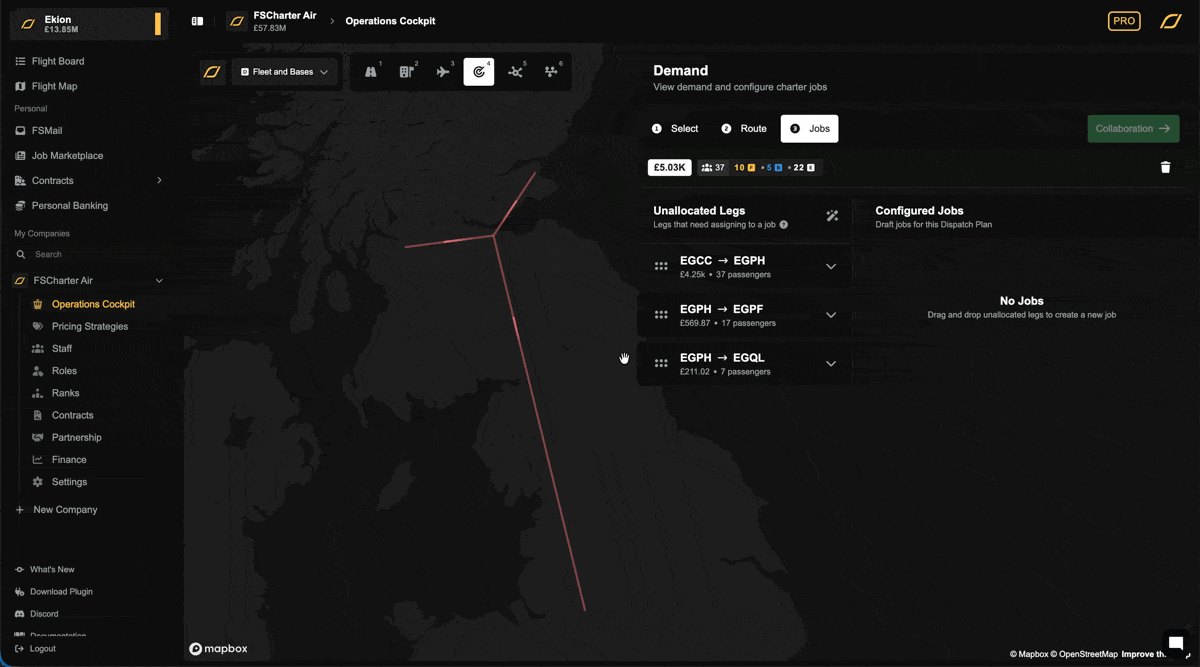Open the binoculars search tool in toolbar
1200x667 pixels.
(x=371, y=72)
